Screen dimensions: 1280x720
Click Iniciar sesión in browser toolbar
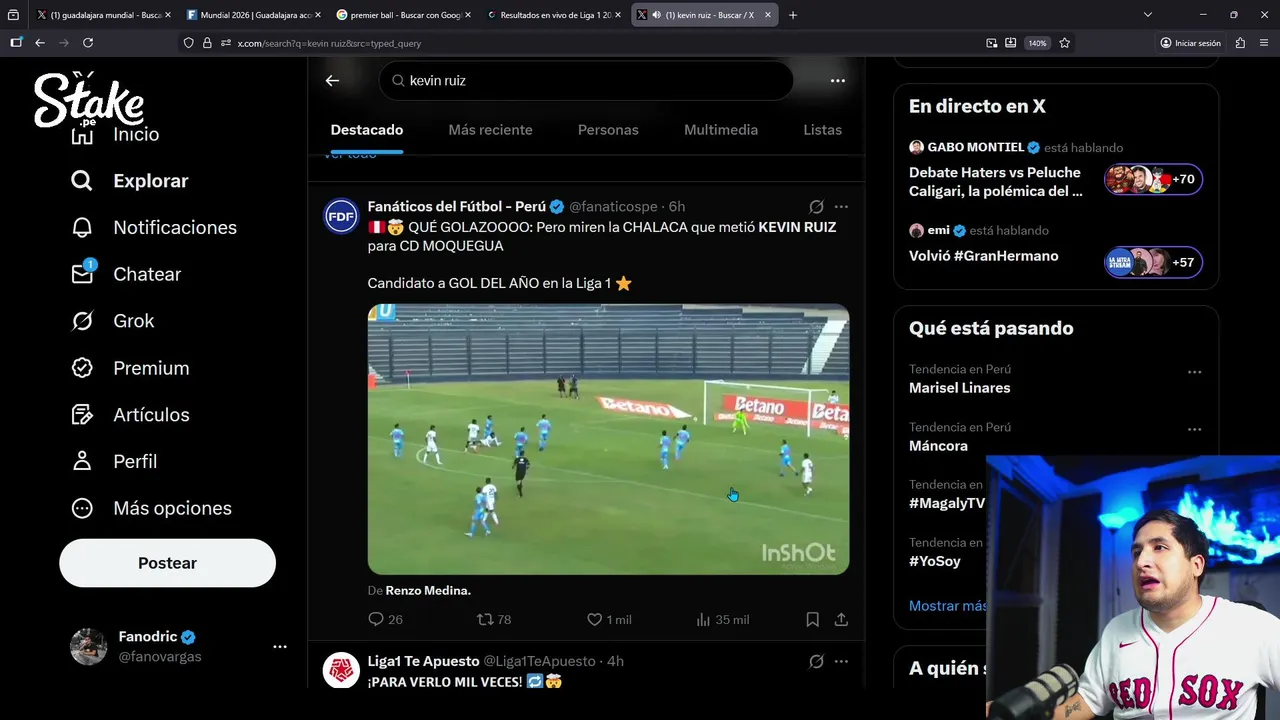click(1191, 43)
